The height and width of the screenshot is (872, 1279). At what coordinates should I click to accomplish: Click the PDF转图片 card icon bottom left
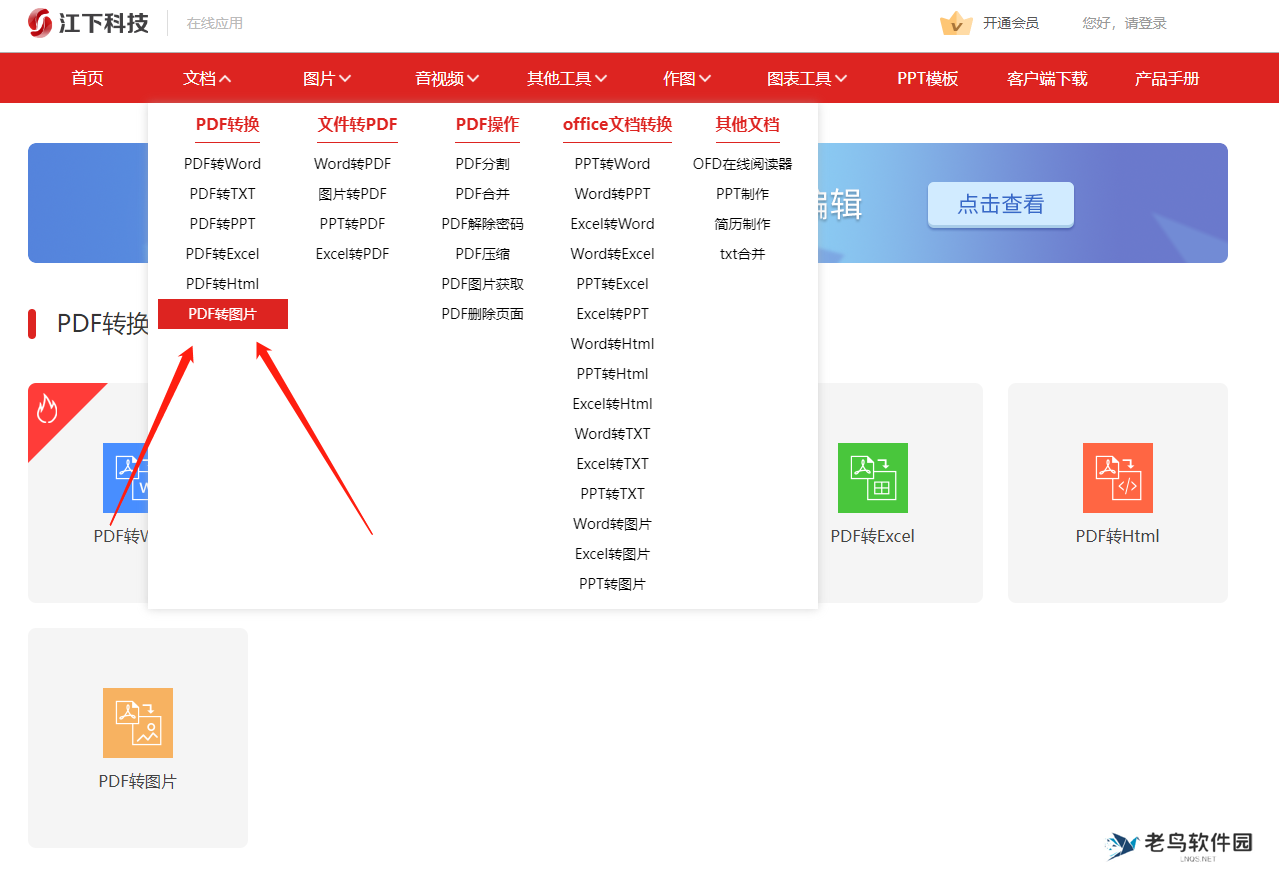pyautogui.click(x=137, y=722)
